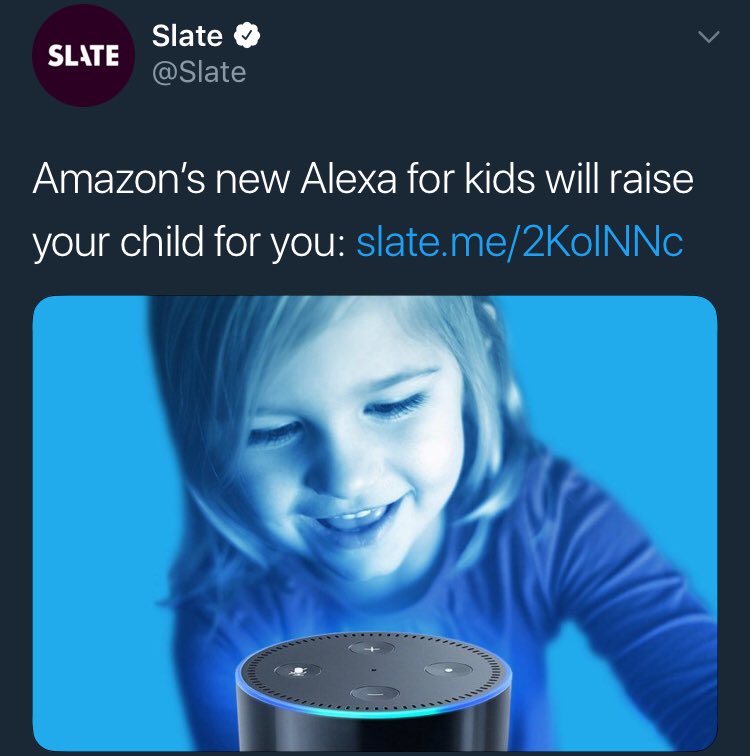This screenshot has height=756, width=750.
Task: Click the blue verified badge next to Slate
Action: [x=247, y=36]
